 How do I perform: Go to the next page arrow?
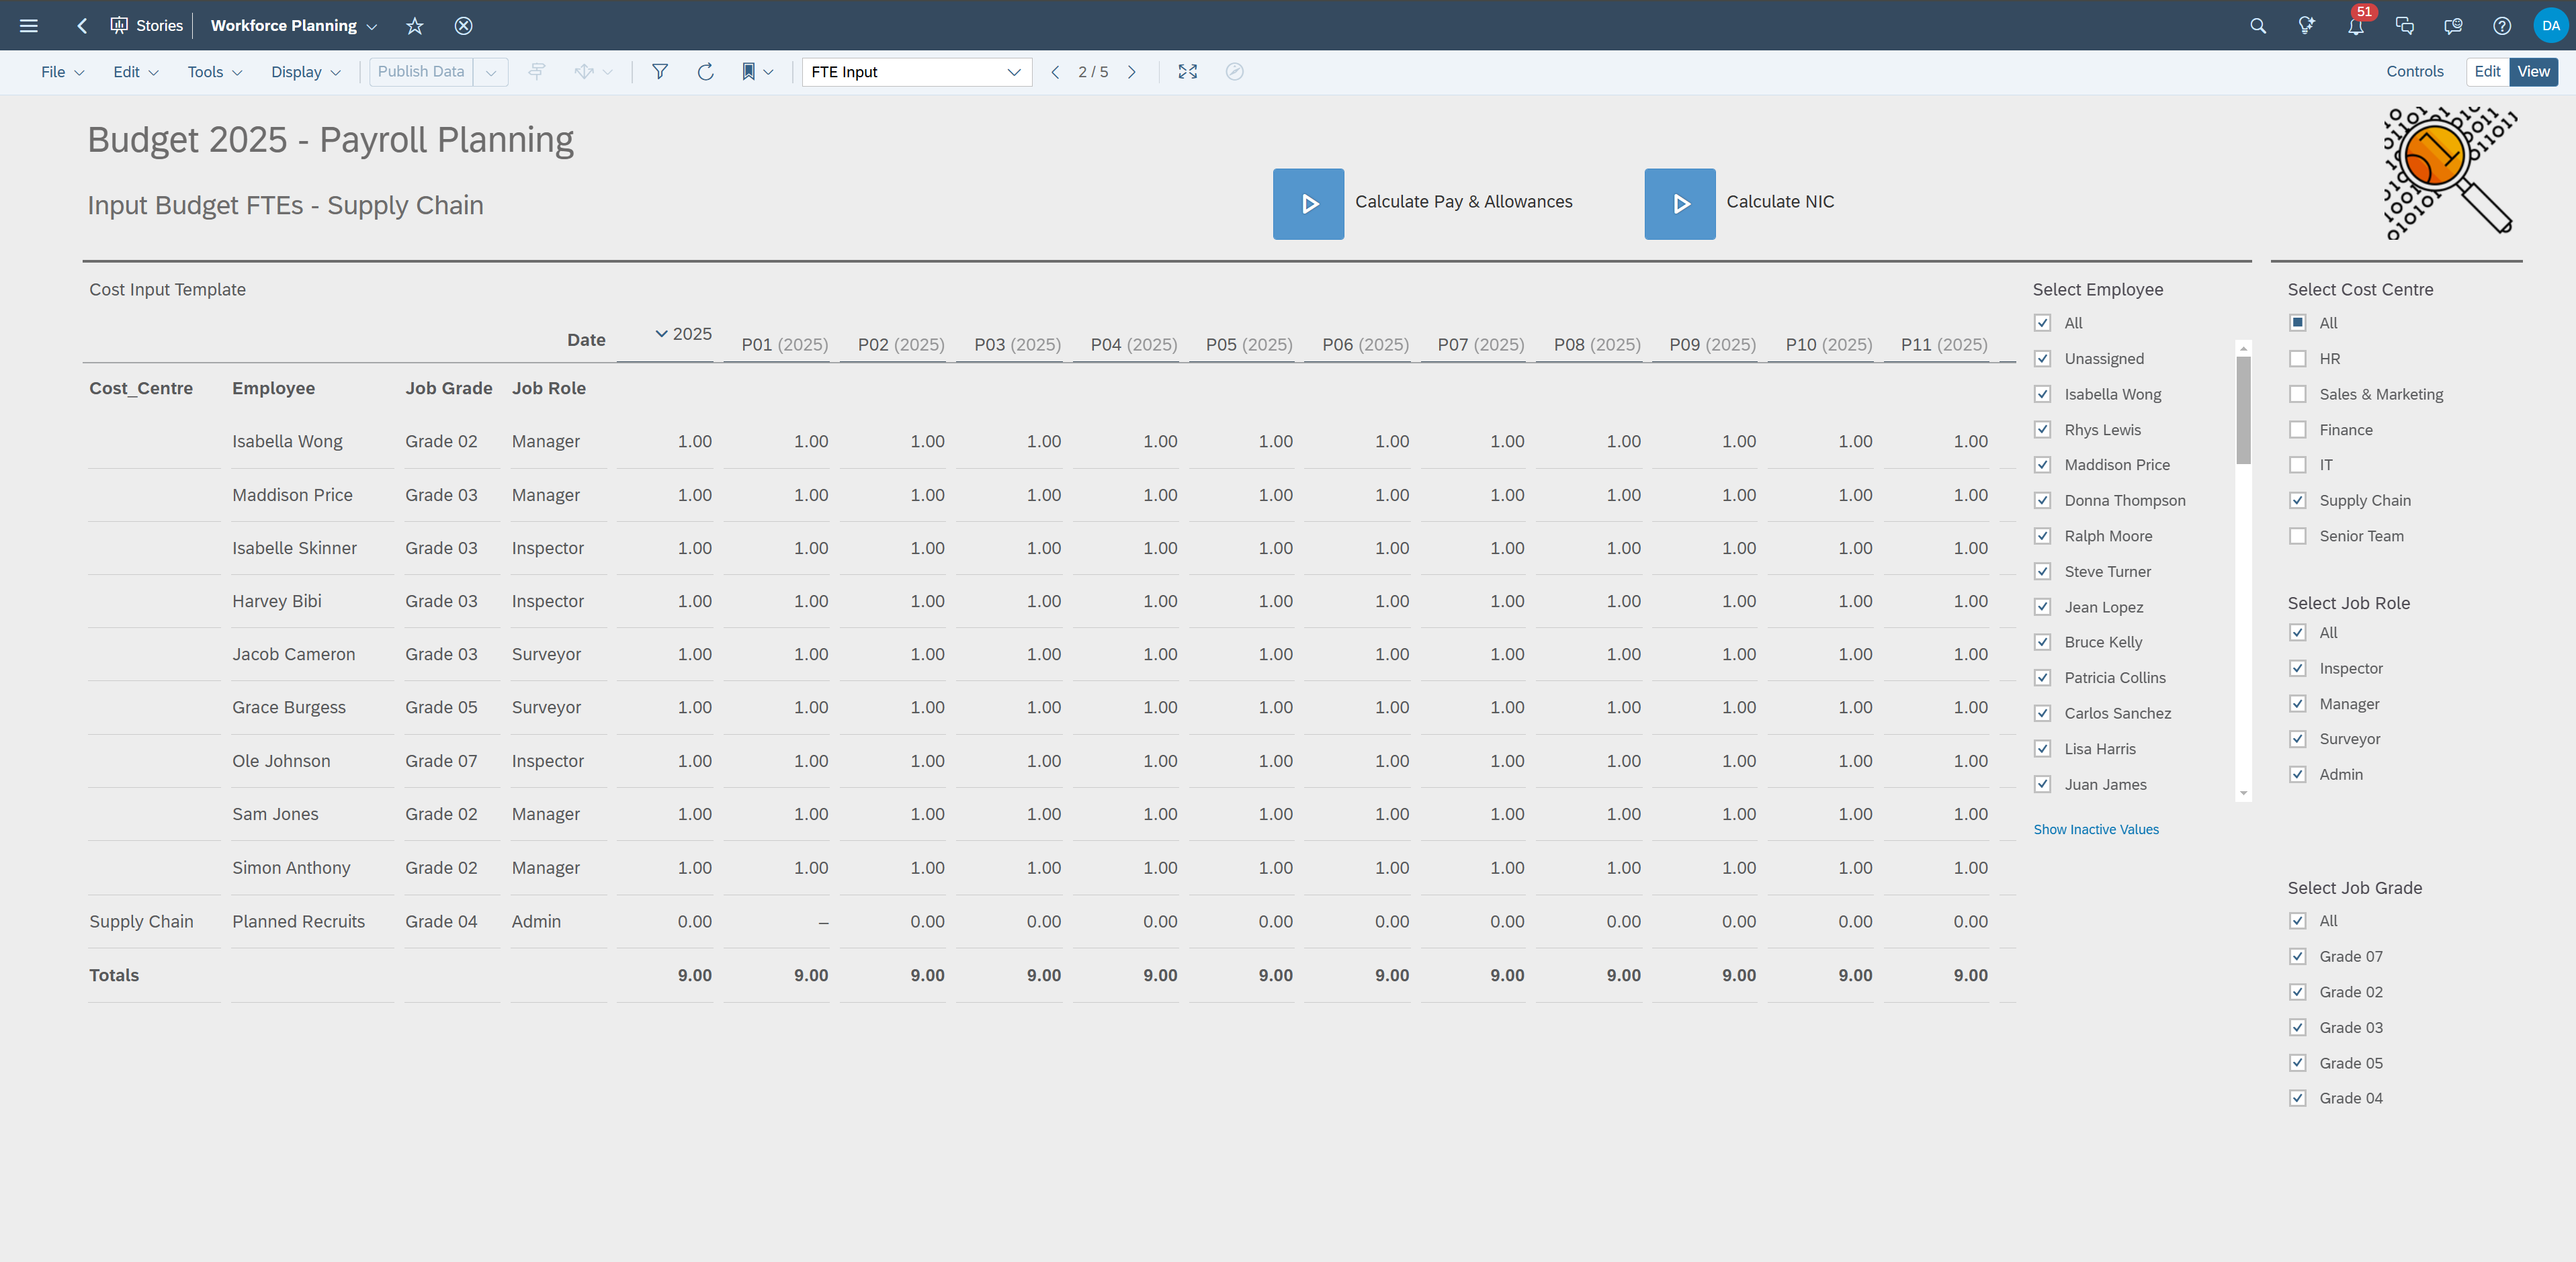tap(1132, 72)
